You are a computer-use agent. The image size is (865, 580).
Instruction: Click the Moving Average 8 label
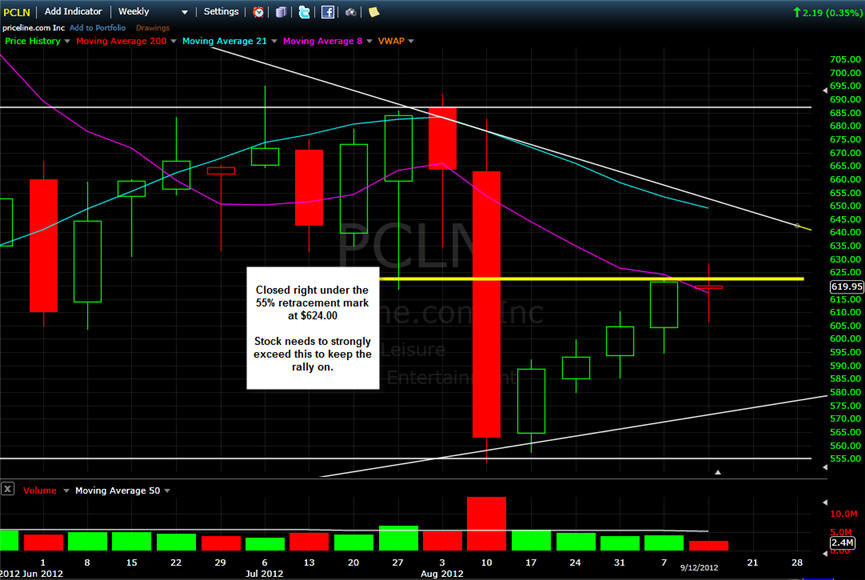tap(323, 41)
